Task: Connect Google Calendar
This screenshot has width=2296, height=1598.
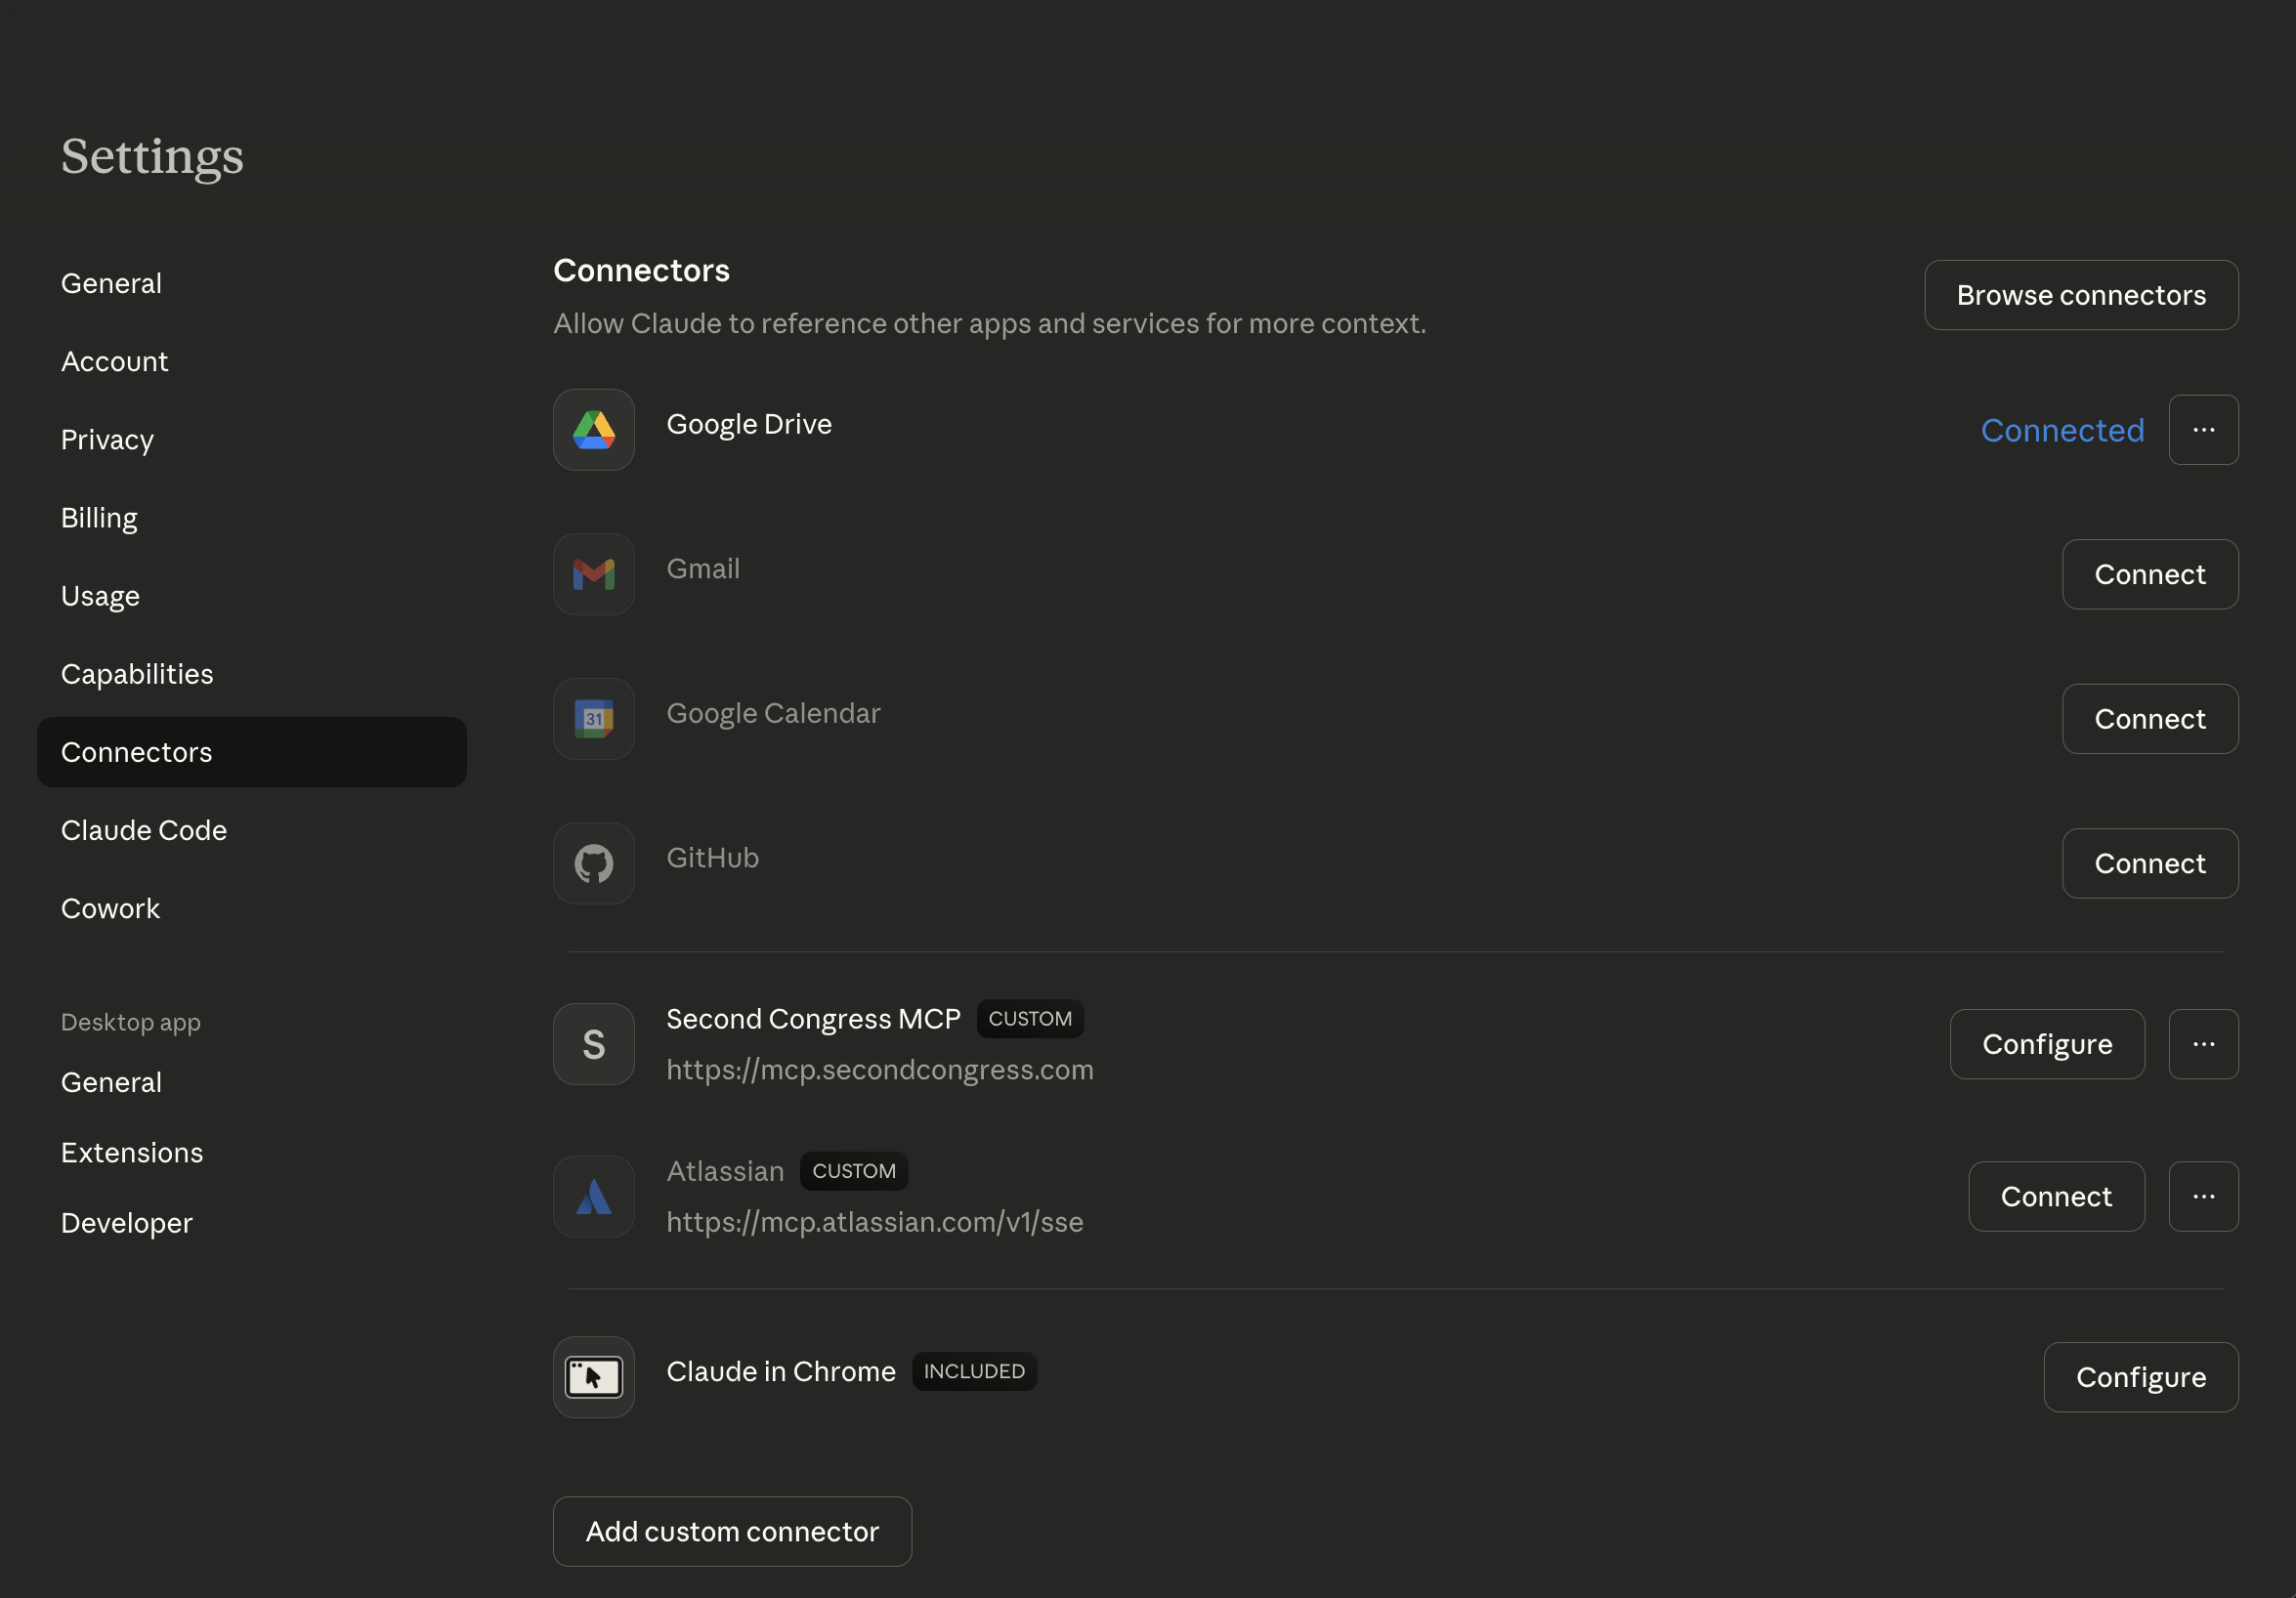Action: click(2150, 719)
